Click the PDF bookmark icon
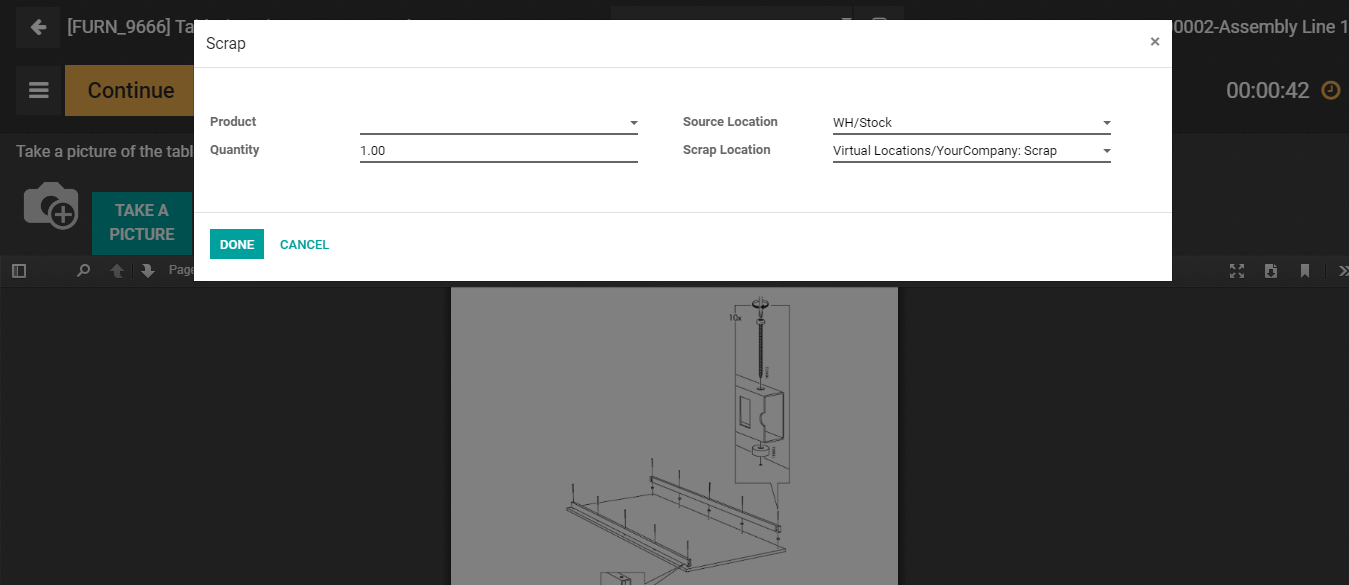 1305,271
